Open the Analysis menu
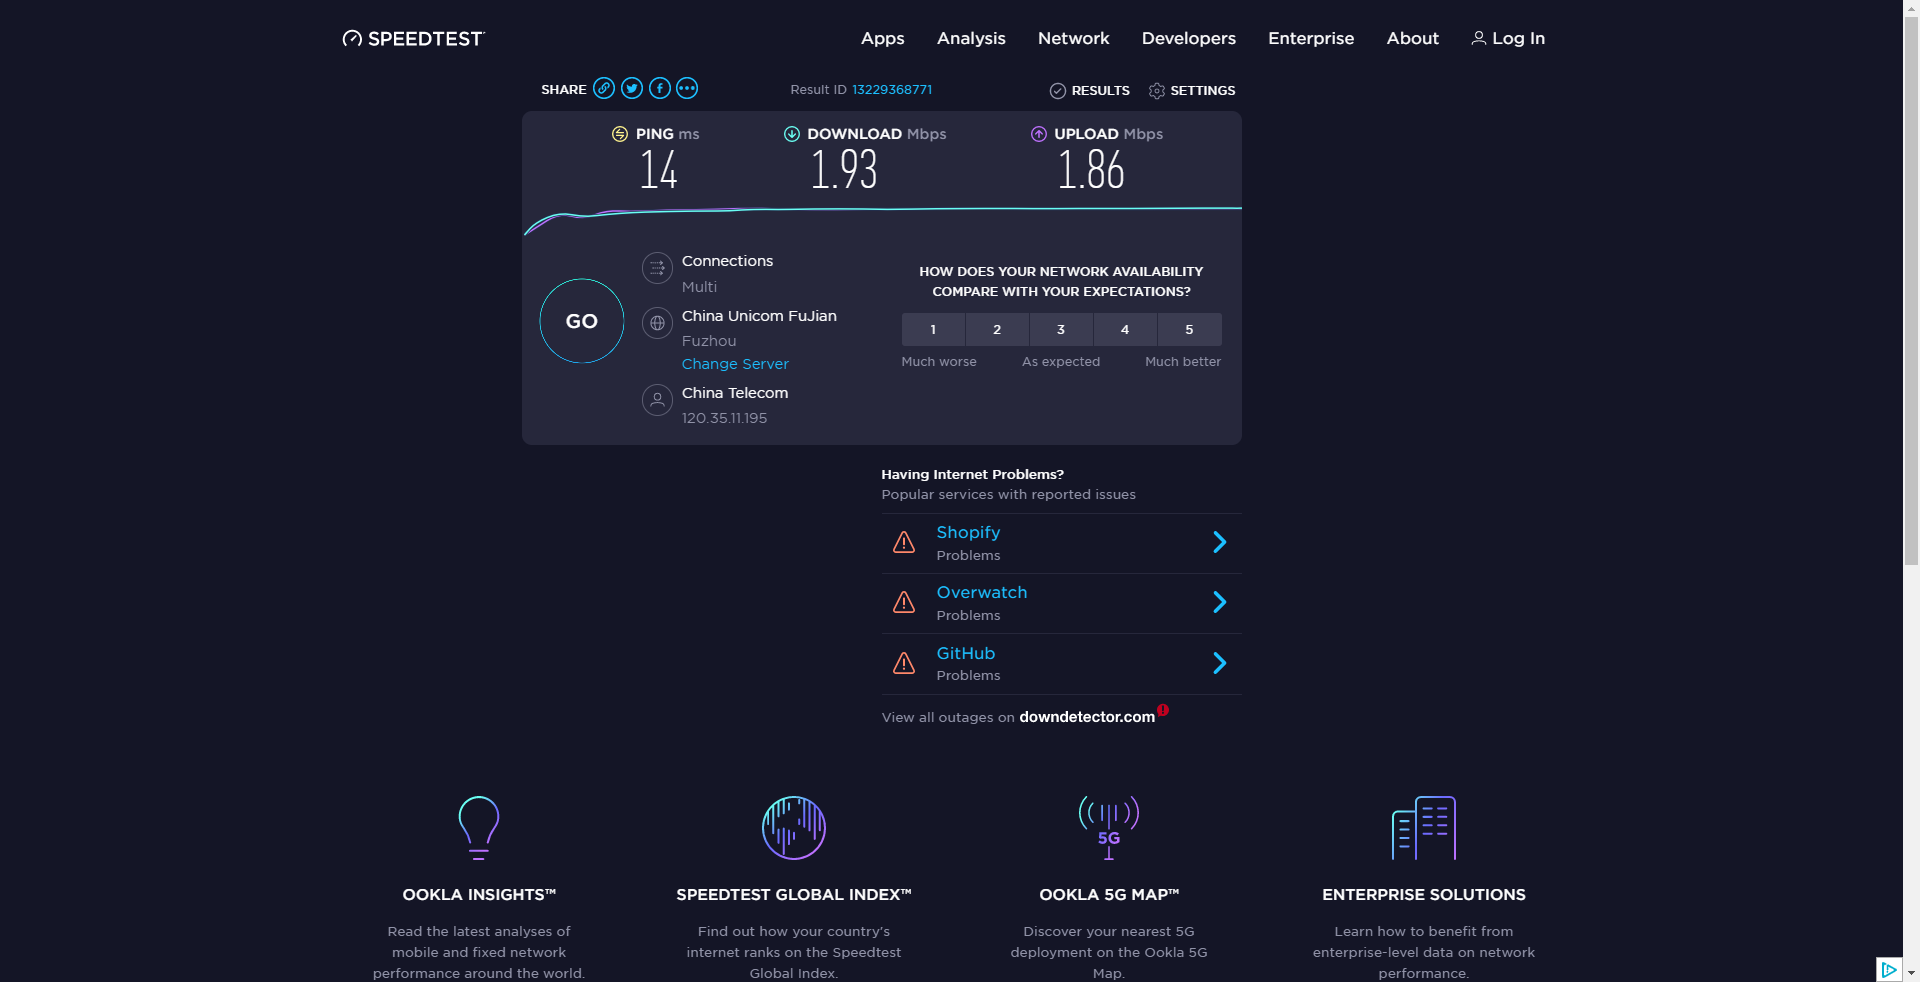The width and height of the screenshot is (1920, 982). pos(971,38)
